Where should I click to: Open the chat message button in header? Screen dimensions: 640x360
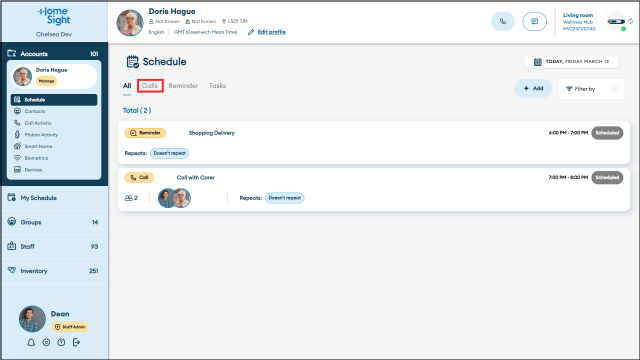[534, 22]
